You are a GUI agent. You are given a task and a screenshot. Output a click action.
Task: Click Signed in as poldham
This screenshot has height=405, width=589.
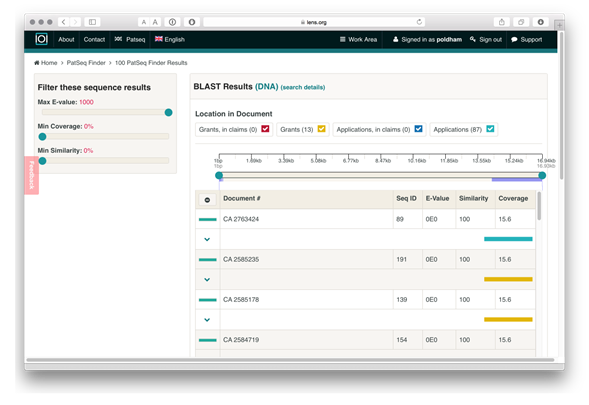click(427, 39)
